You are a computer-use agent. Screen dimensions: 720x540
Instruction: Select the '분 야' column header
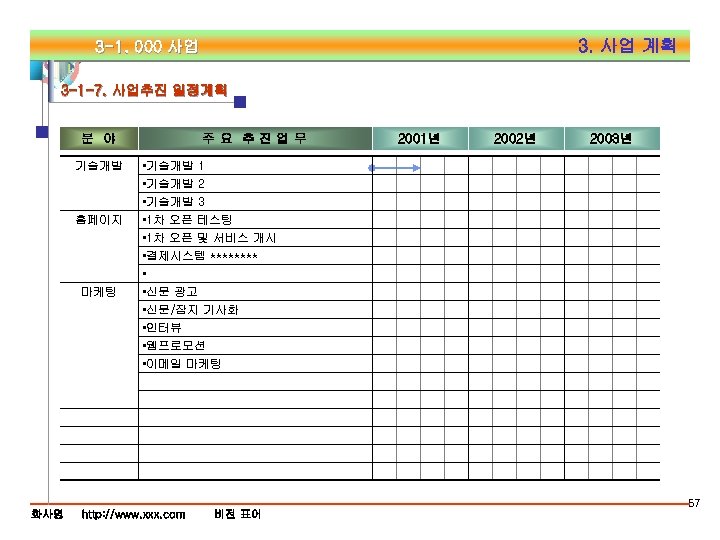click(x=99, y=138)
